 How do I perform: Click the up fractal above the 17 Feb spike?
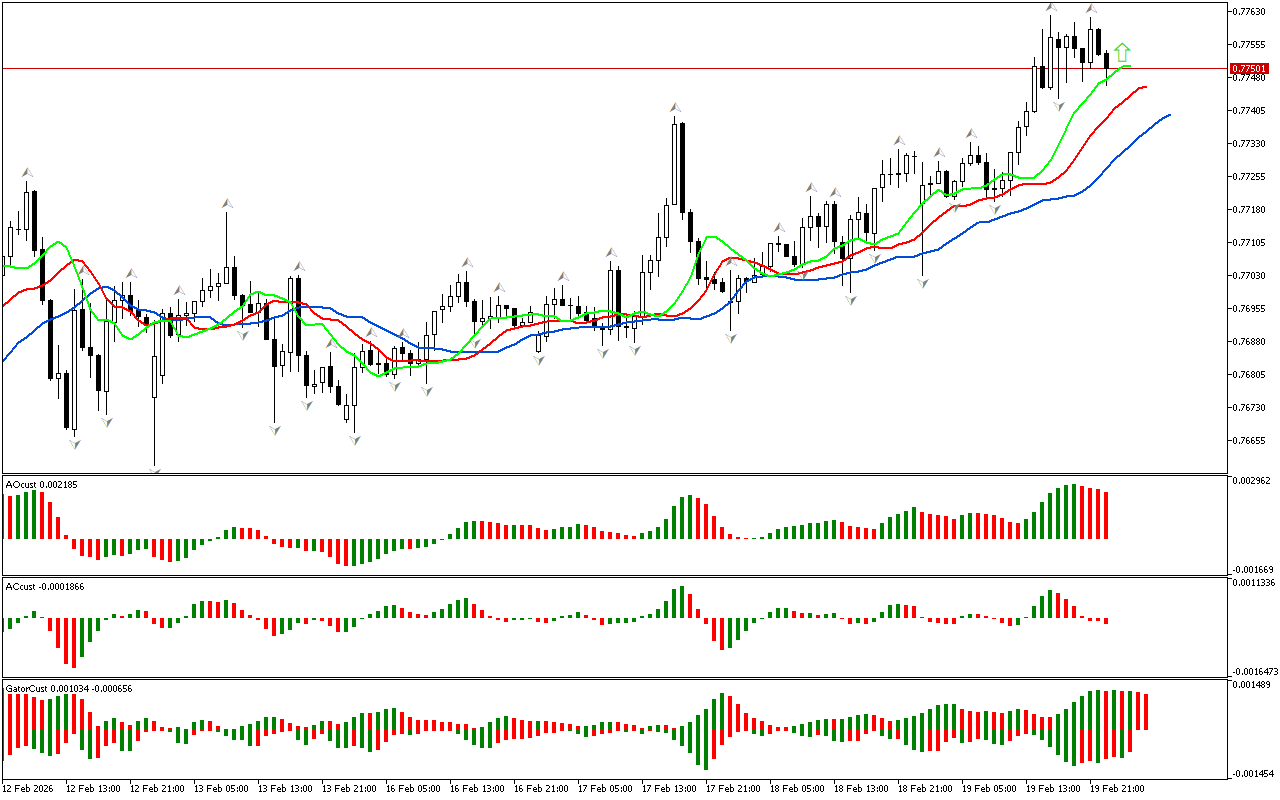coord(676,107)
